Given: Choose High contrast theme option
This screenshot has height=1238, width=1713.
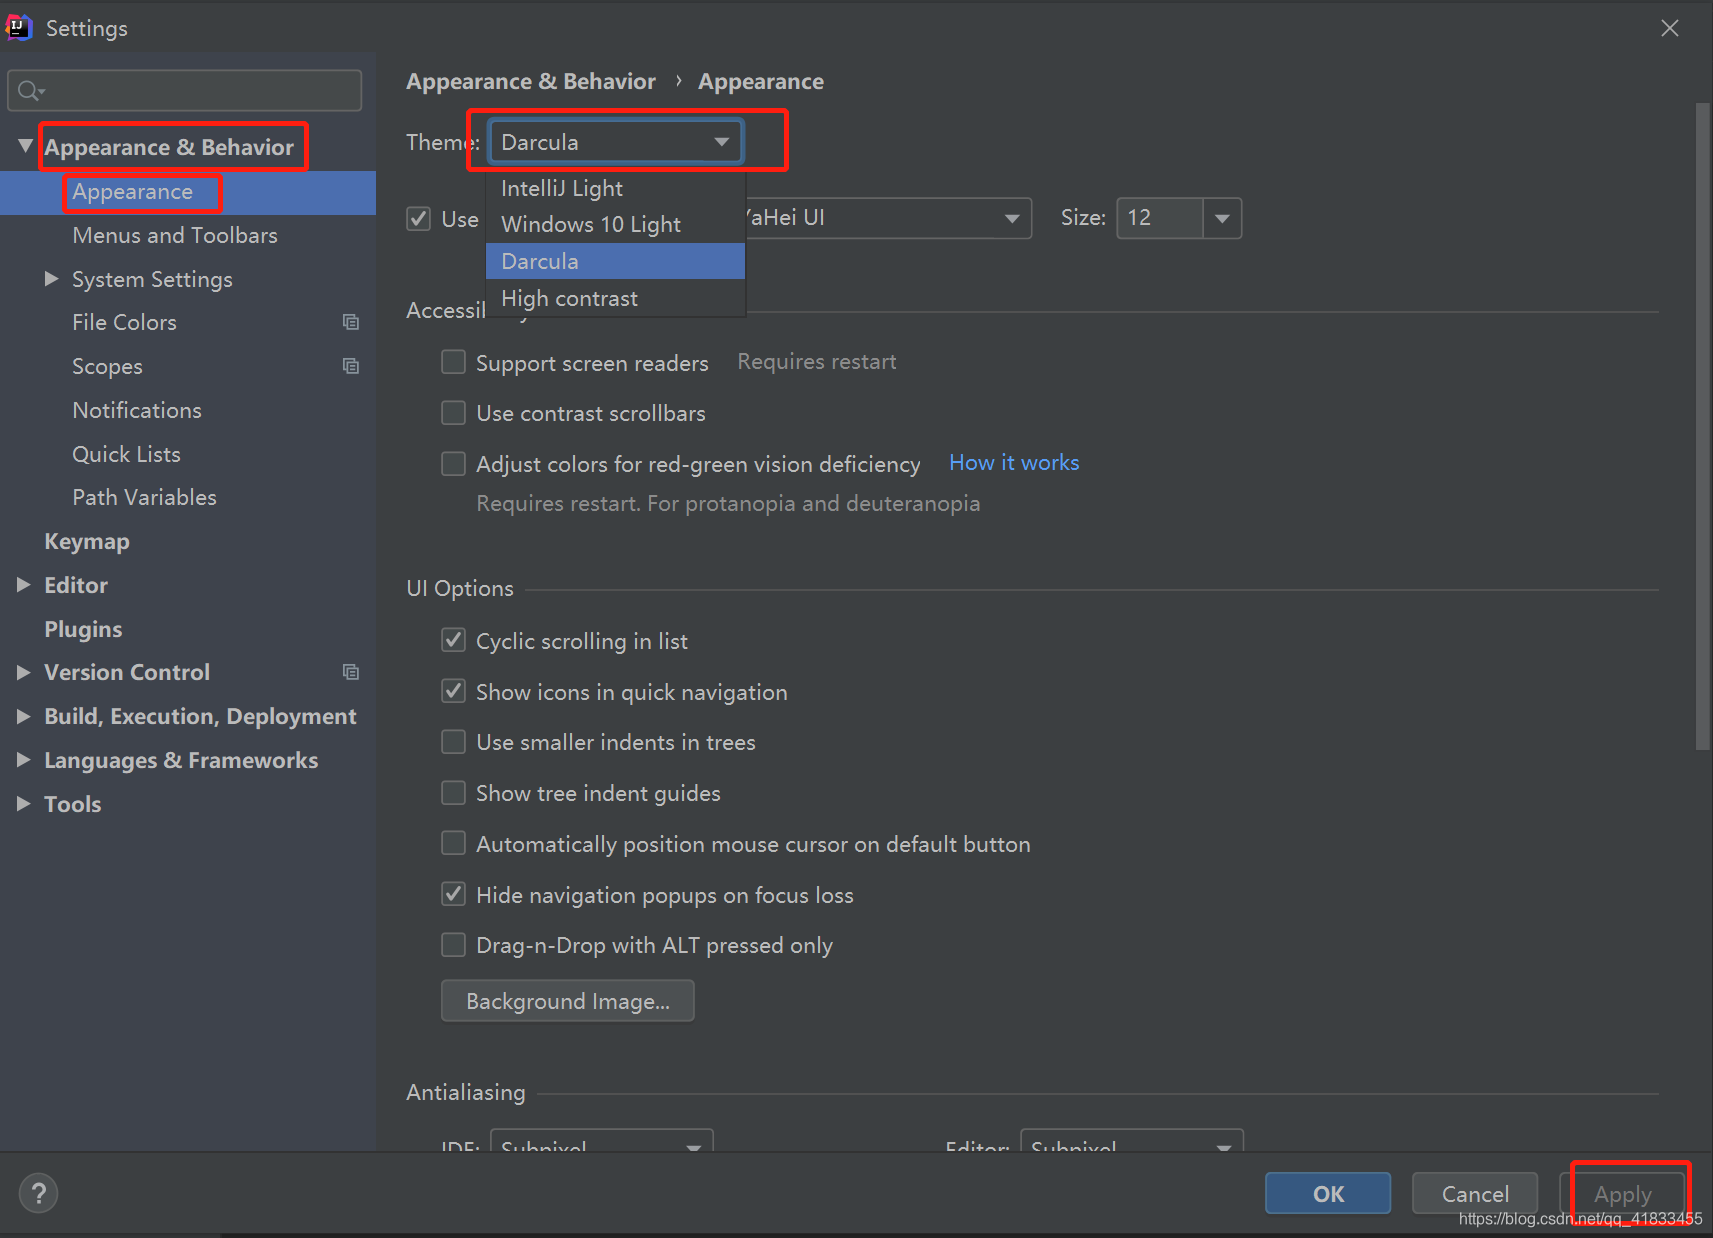Looking at the screenshot, I should (x=615, y=298).
